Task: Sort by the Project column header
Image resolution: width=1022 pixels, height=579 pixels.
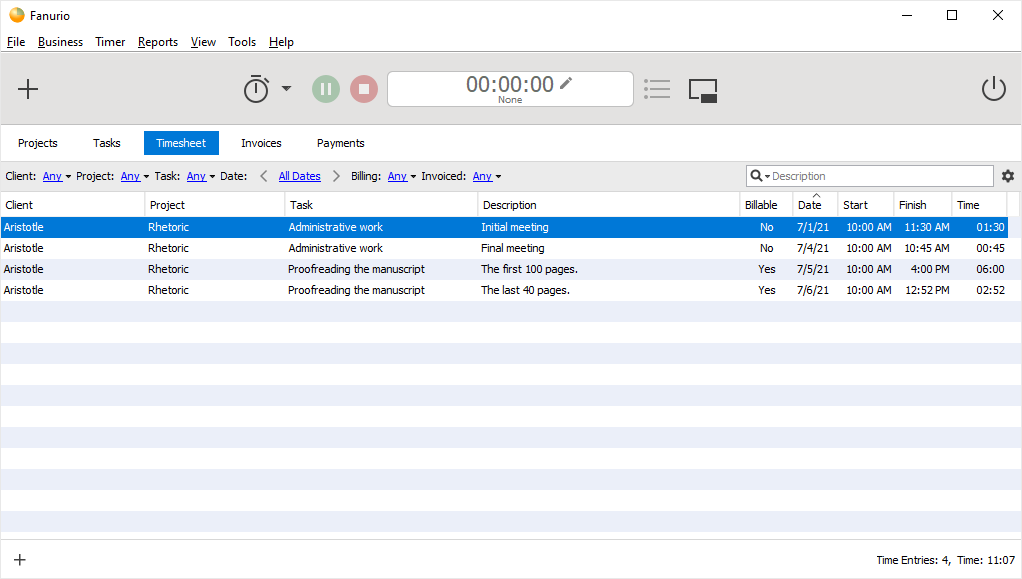Action: pos(214,205)
